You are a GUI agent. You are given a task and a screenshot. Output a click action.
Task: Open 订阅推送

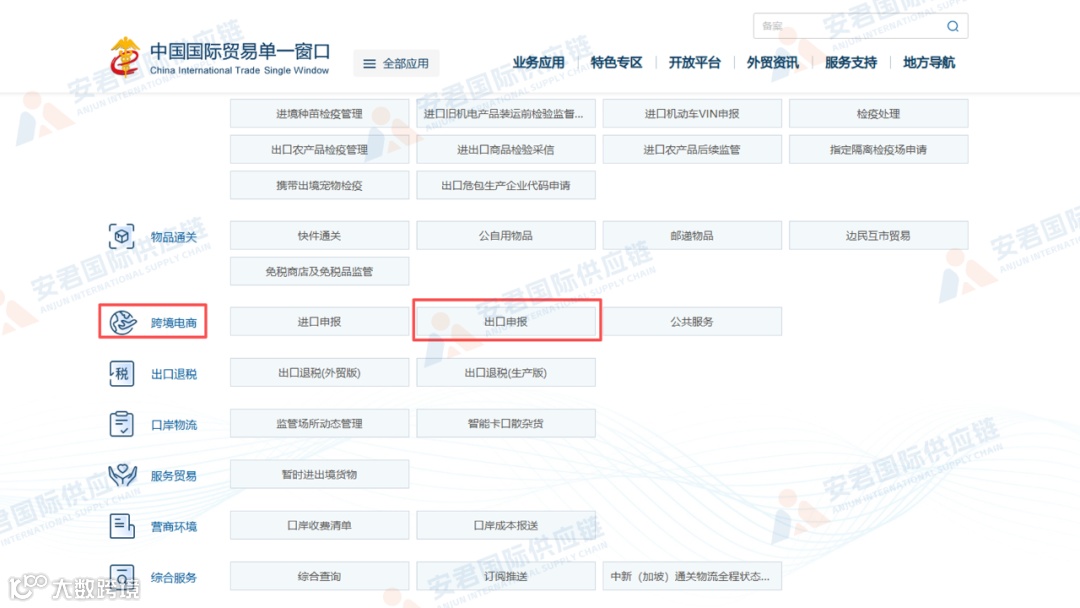pos(506,576)
